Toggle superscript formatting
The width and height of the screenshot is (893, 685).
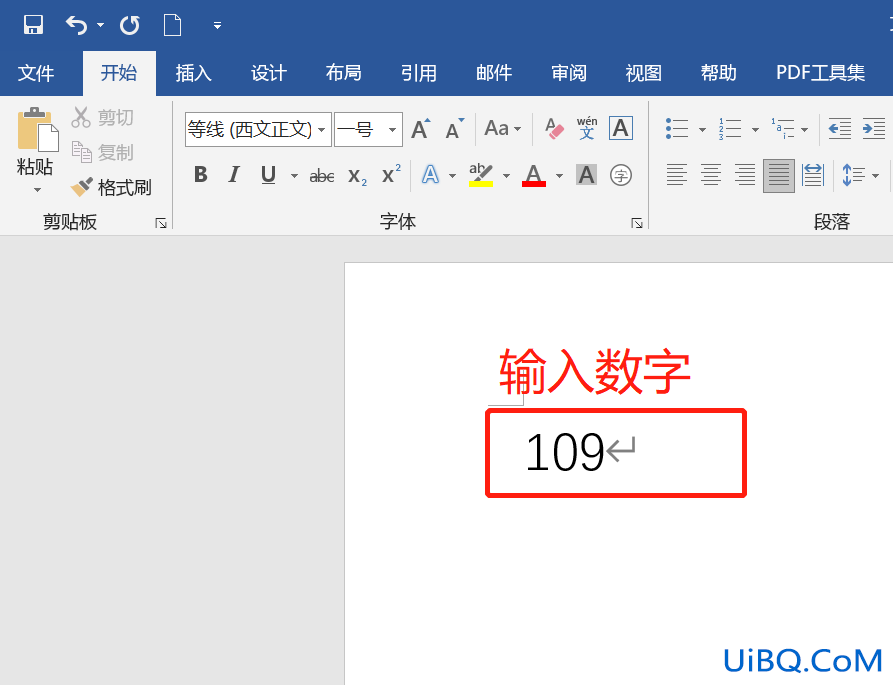pos(391,175)
